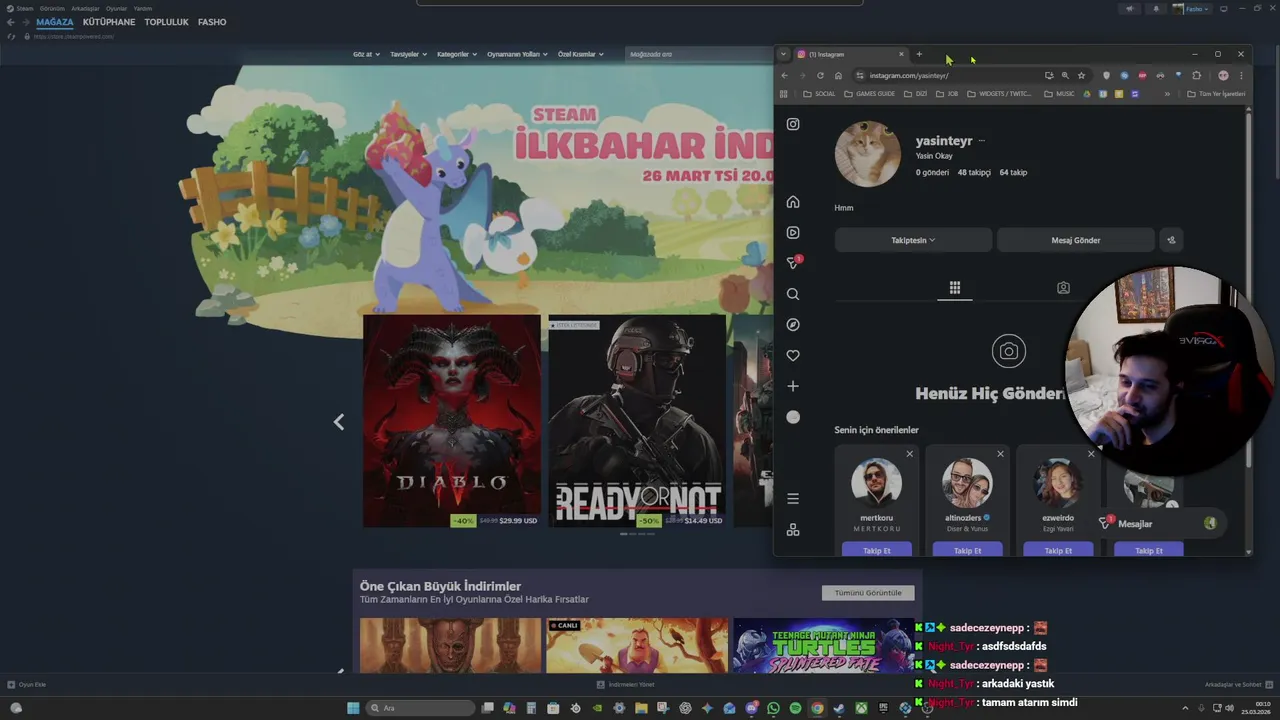Open Spotify from the Windows taskbar

point(795,708)
